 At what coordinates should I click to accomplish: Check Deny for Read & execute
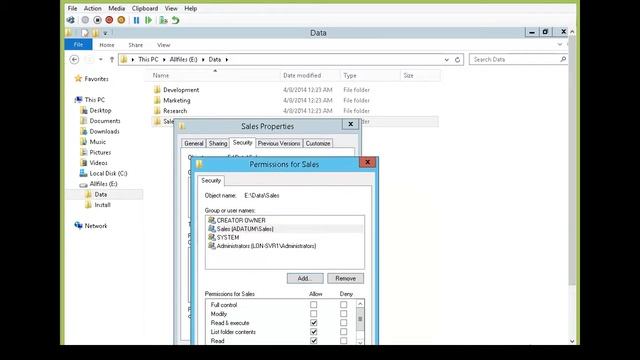coord(344,322)
